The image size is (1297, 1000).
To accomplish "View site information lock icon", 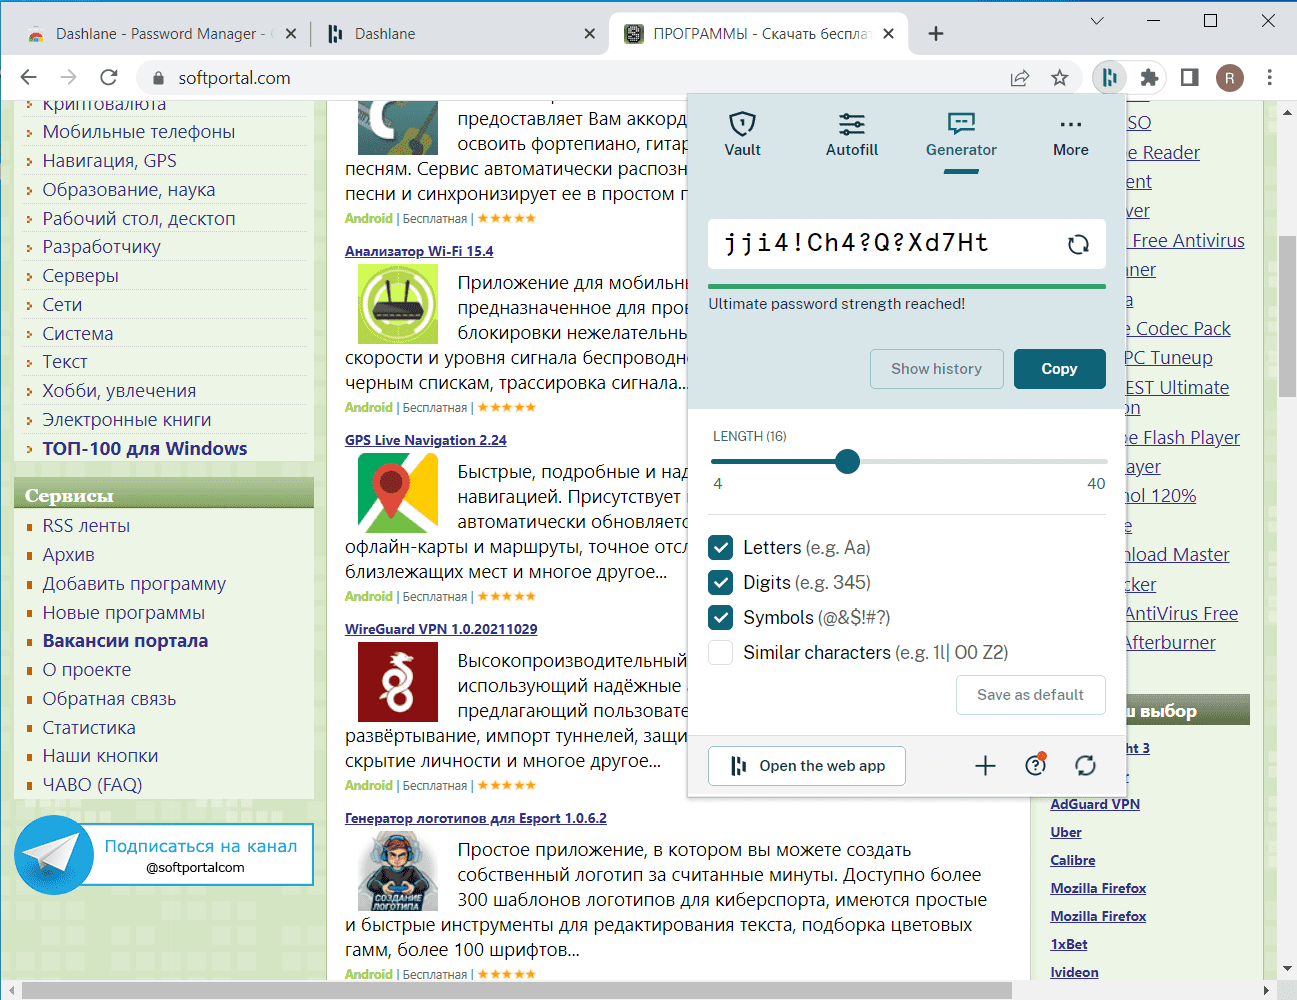I will [x=157, y=78].
